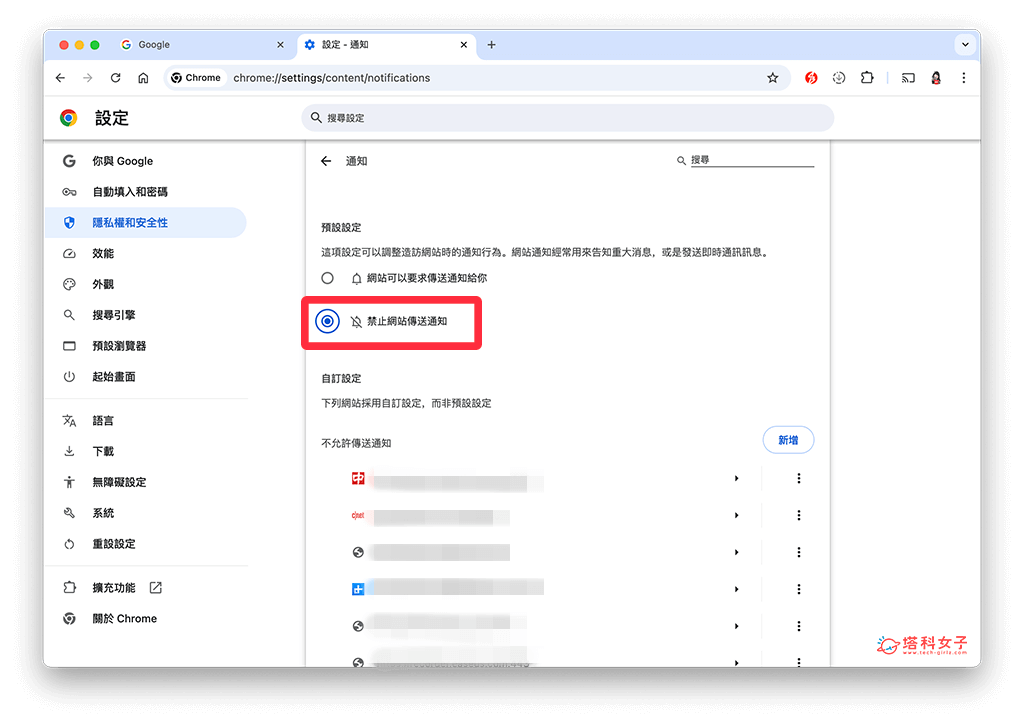Switch to the Google tab
Viewport: 1024px width, 724px height.
pyautogui.click(x=202, y=44)
